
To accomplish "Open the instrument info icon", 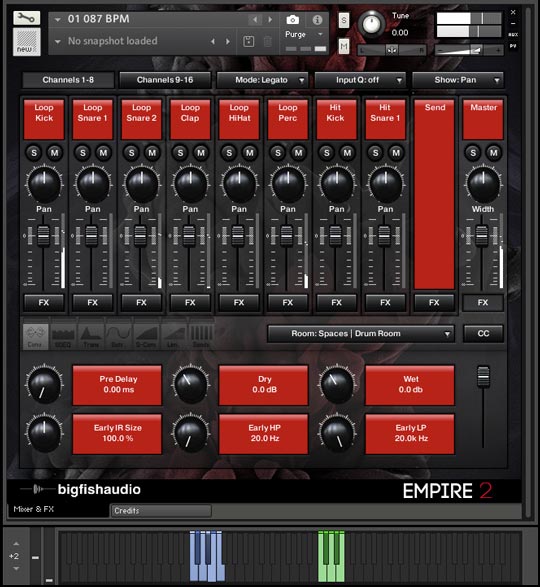I will click(x=317, y=19).
